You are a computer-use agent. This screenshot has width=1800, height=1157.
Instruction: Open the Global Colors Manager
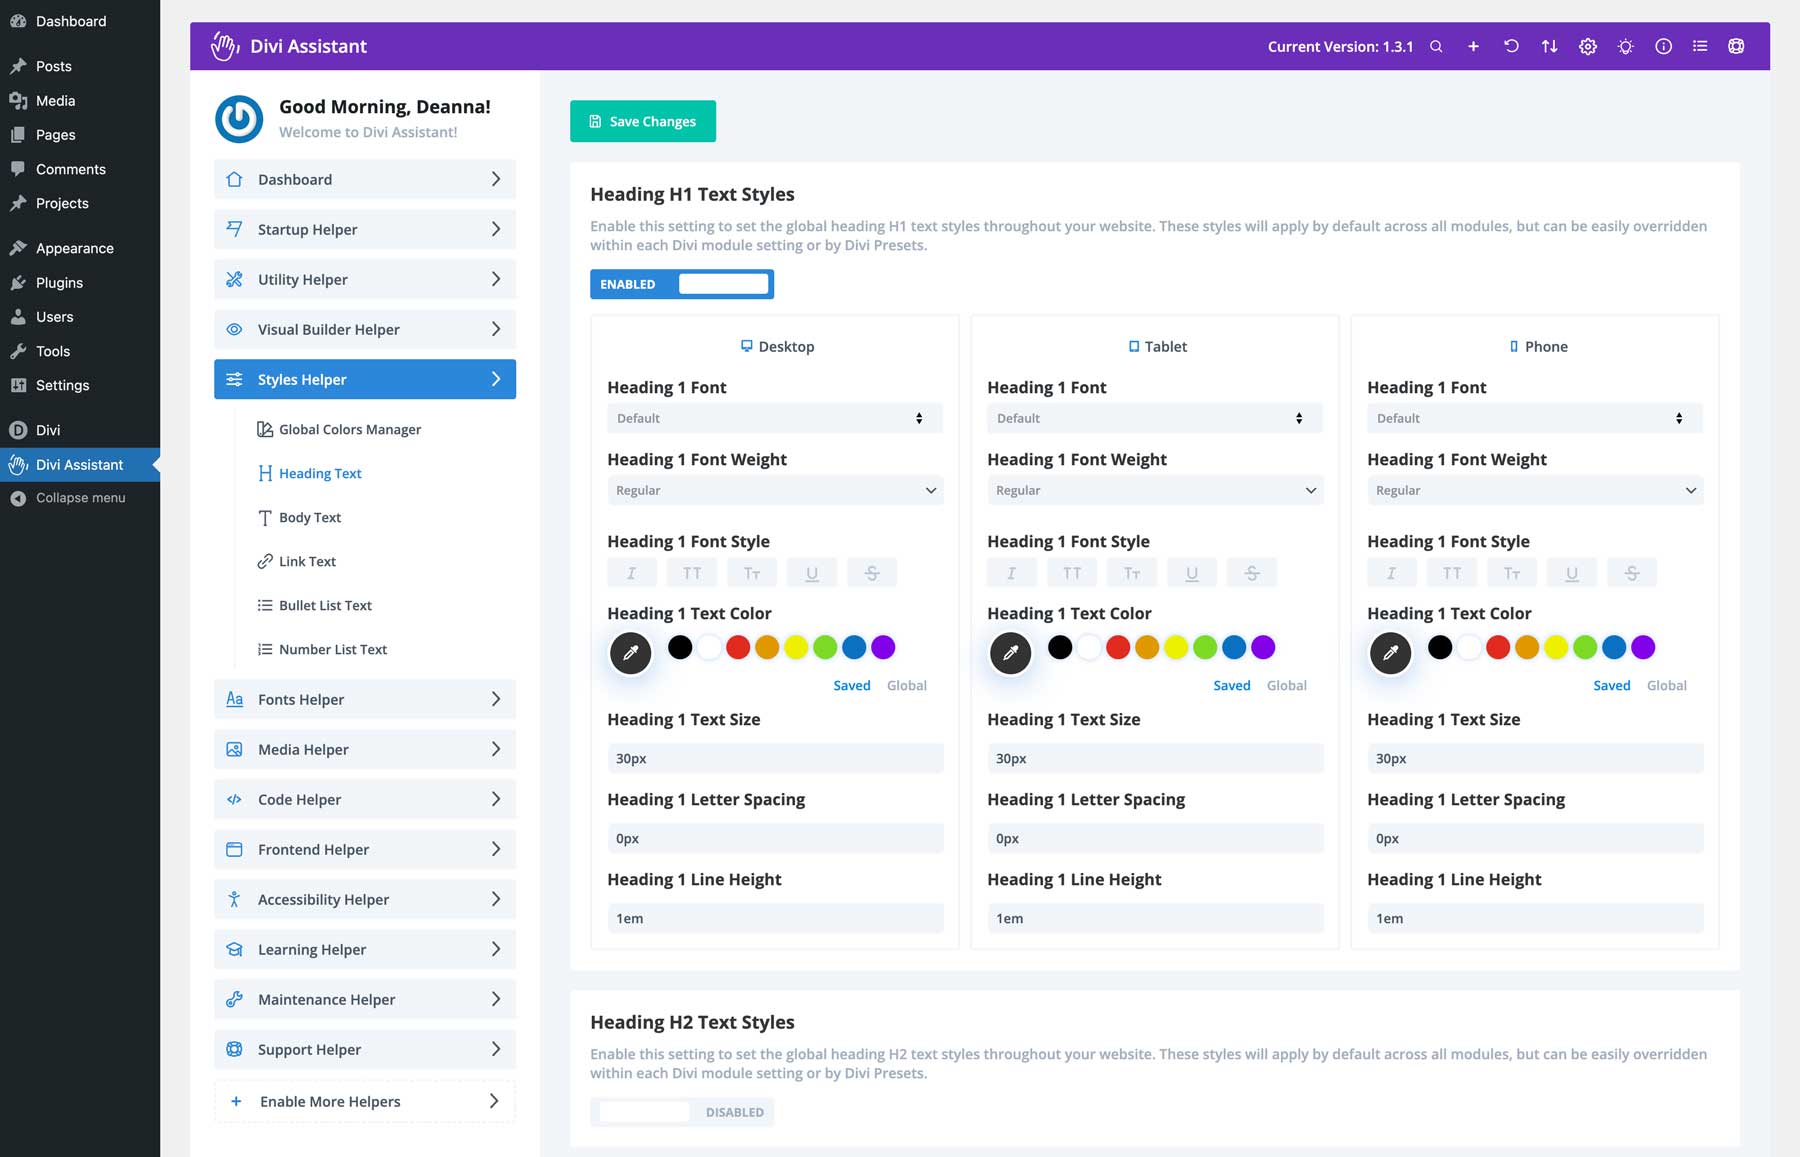[349, 429]
